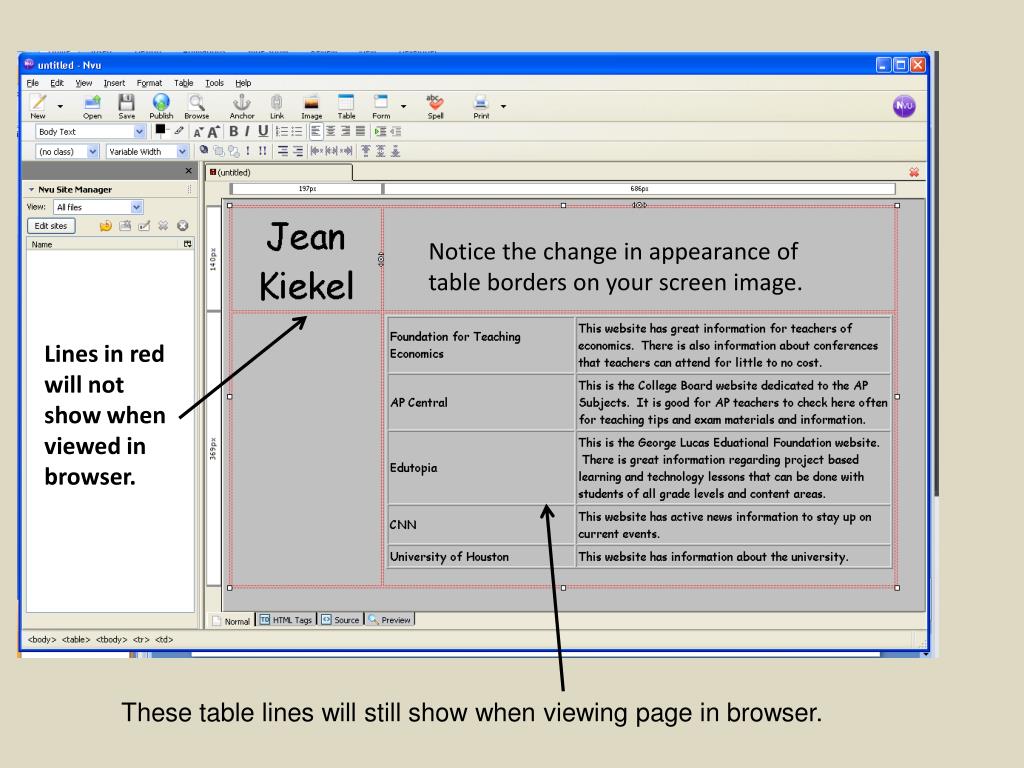Click the 'AP Central' table cell
Screen dimensions: 1024x768
[481, 402]
